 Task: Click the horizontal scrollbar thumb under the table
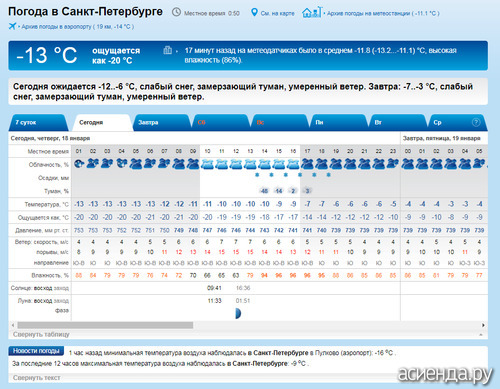tap(105, 325)
